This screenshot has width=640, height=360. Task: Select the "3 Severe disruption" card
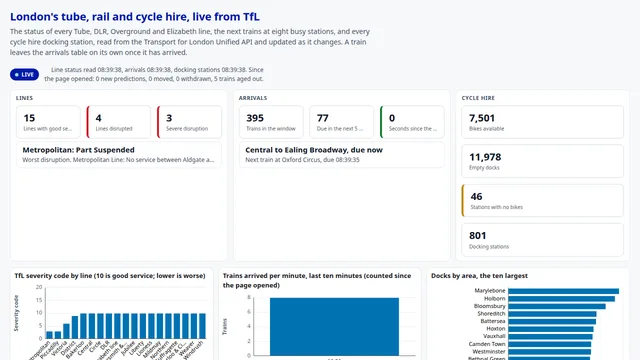[x=189, y=122]
